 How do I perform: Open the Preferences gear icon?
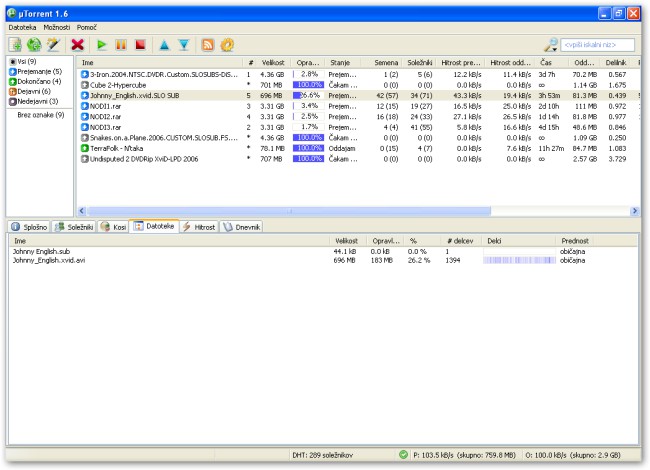[x=227, y=45]
